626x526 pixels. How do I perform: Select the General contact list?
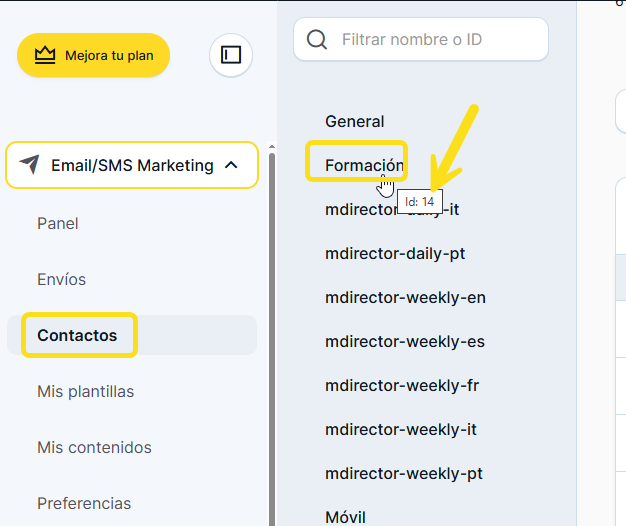pos(355,121)
